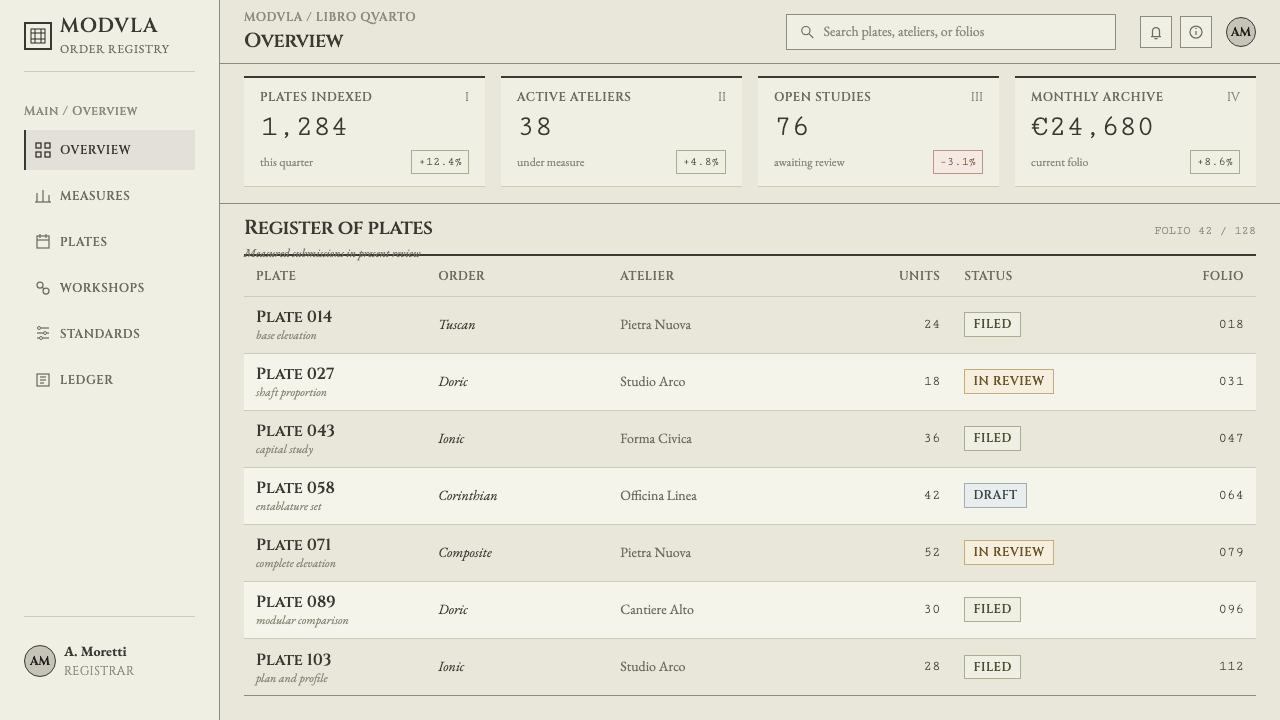Focus the search plates input field
1280x720 pixels.
tap(951, 32)
